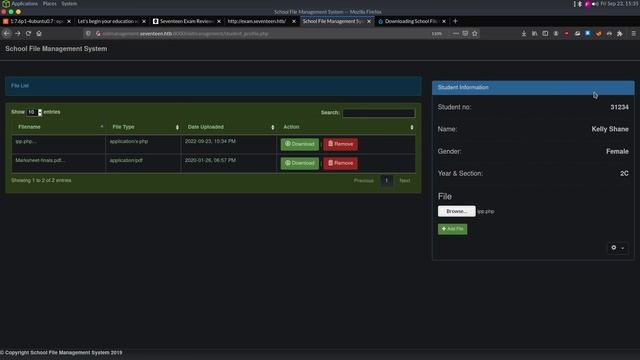Sort table by File Type column
This screenshot has height=360, width=640.
tap(143, 127)
